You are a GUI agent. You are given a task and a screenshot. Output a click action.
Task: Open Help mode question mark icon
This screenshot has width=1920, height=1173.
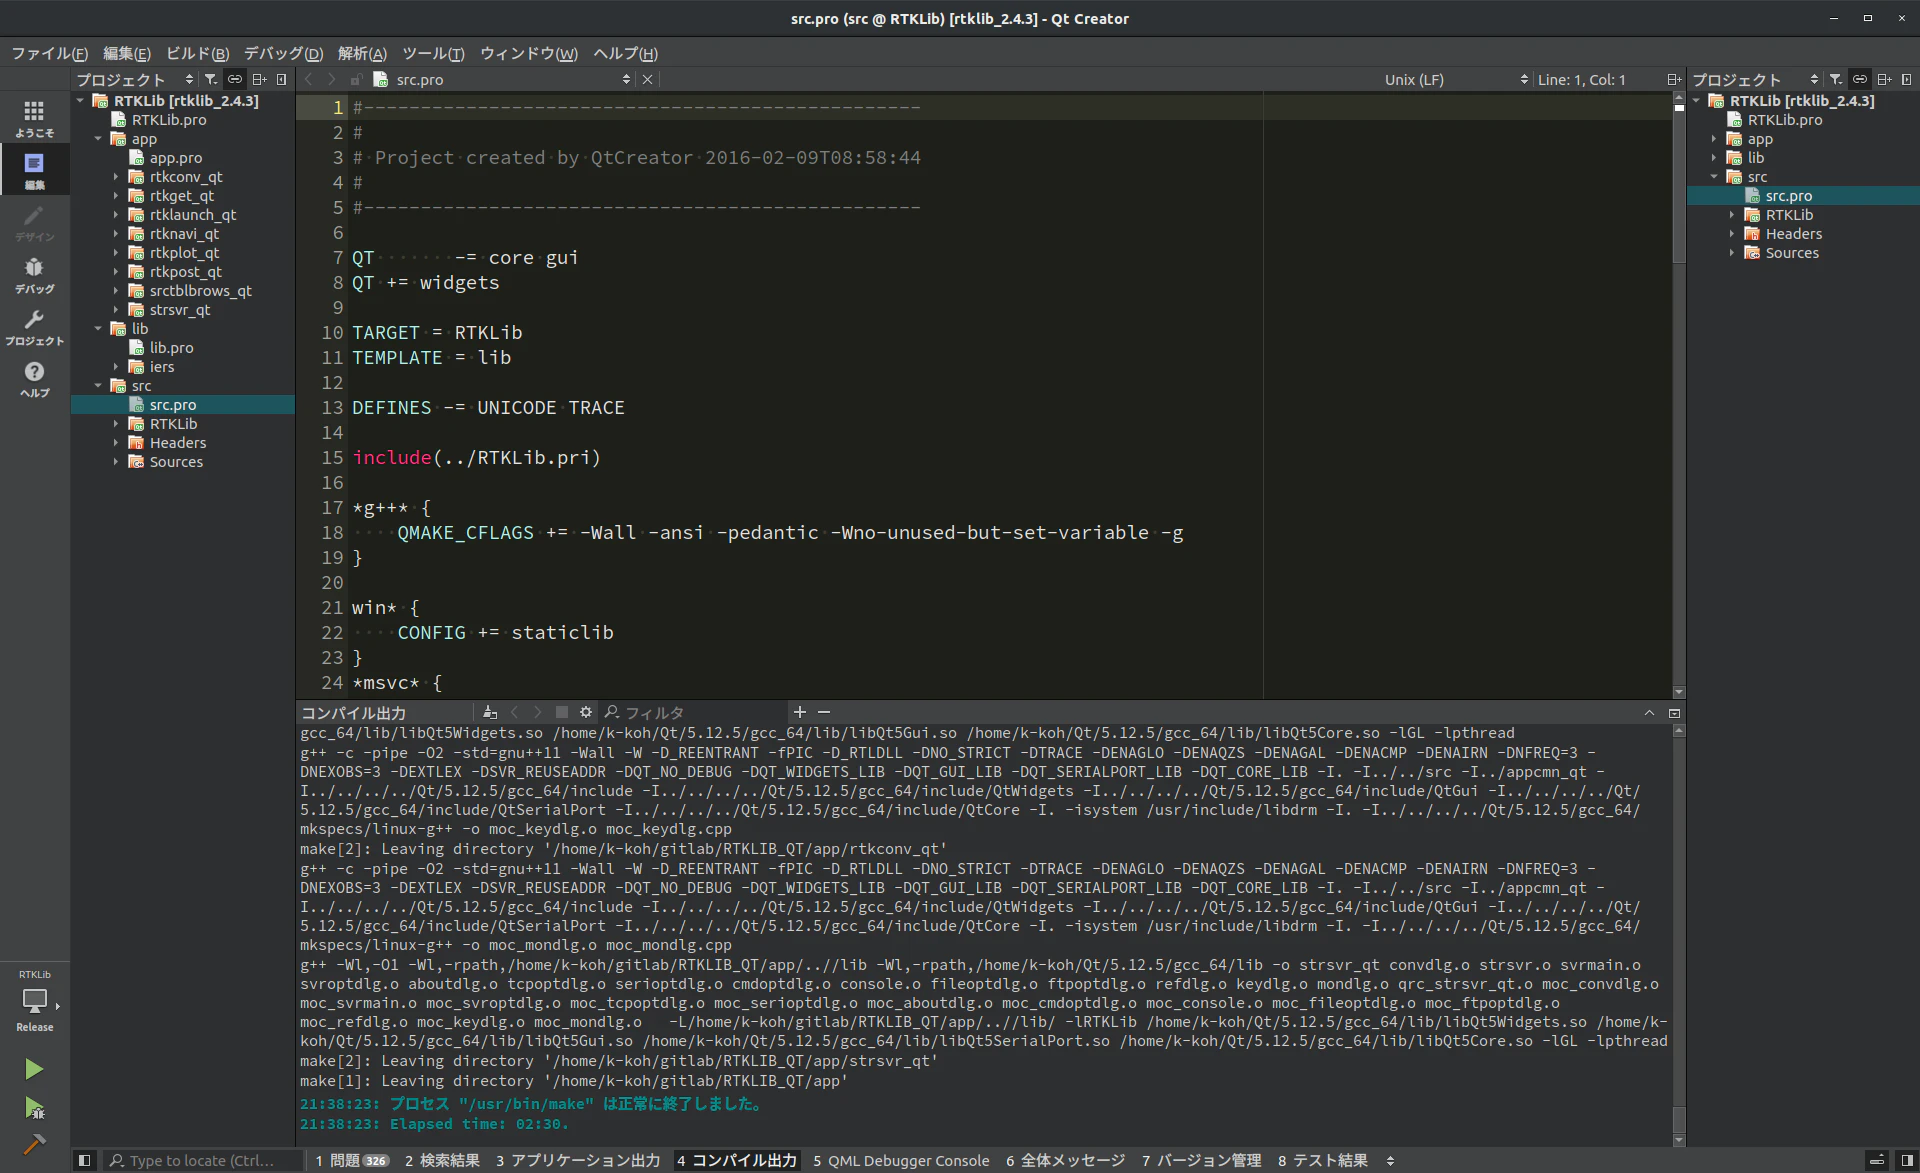coord(34,378)
